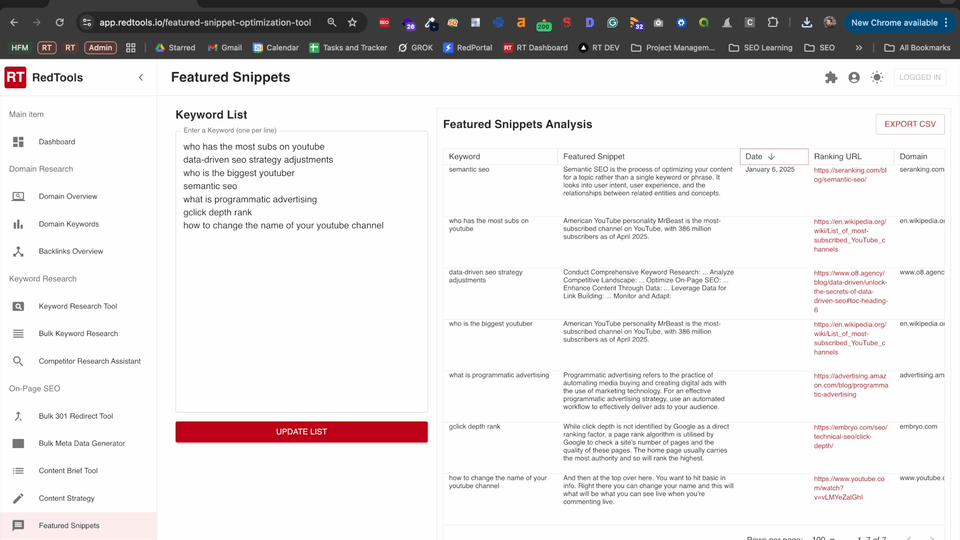Open the Chrome three-dot menu
The image size is (960, 540).
pyautogui.click(x=947, y=23)
